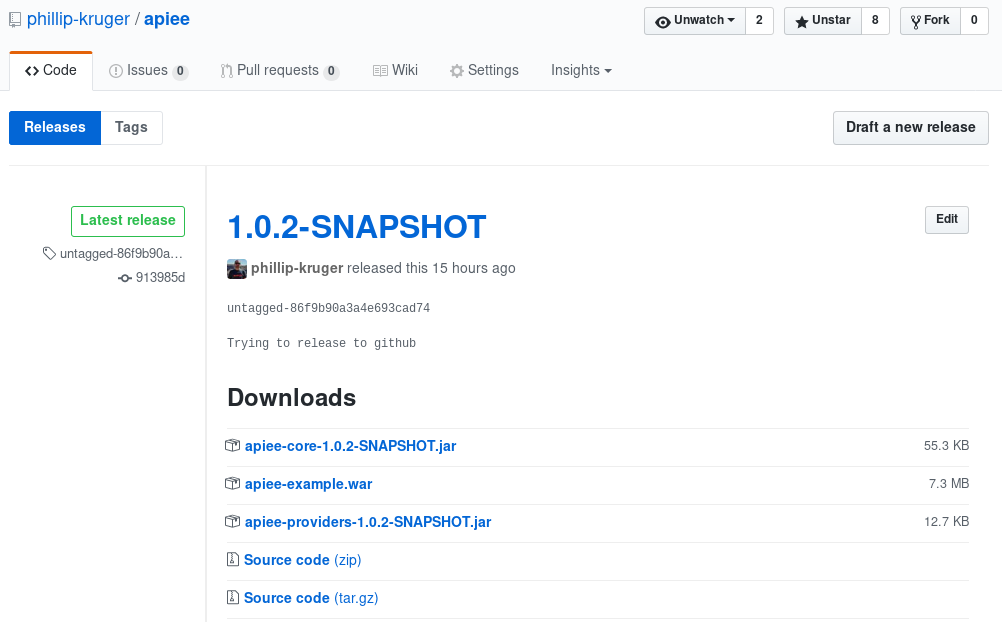
Task: Click the eye icon on Unwatch
Action: point(663,21)
